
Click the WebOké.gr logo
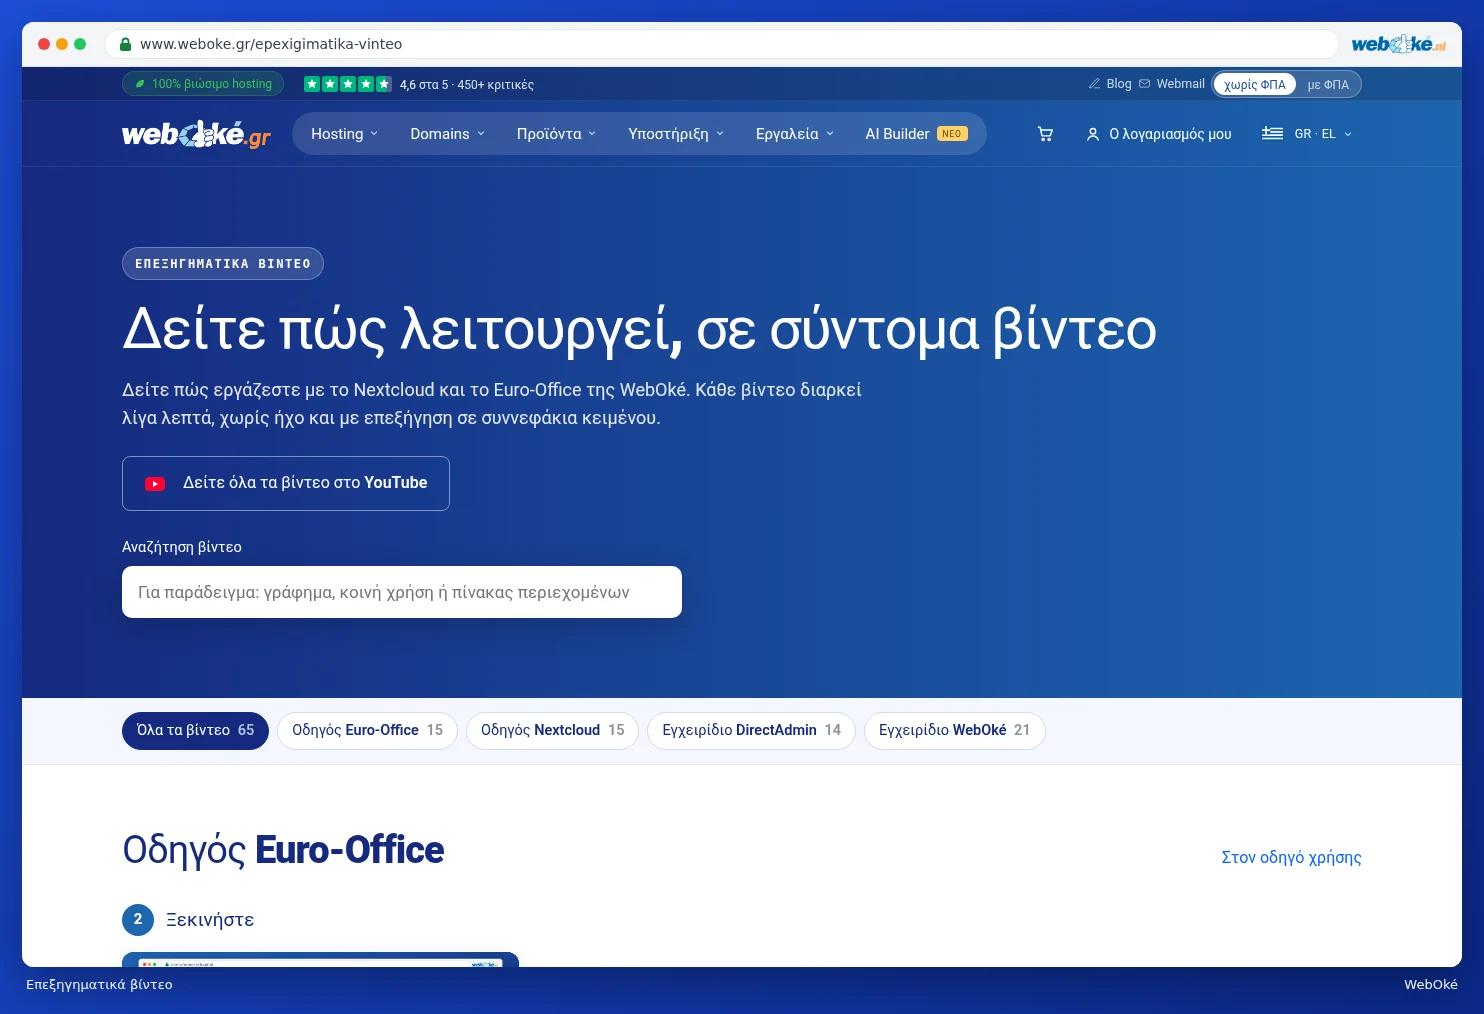[196, 134]
